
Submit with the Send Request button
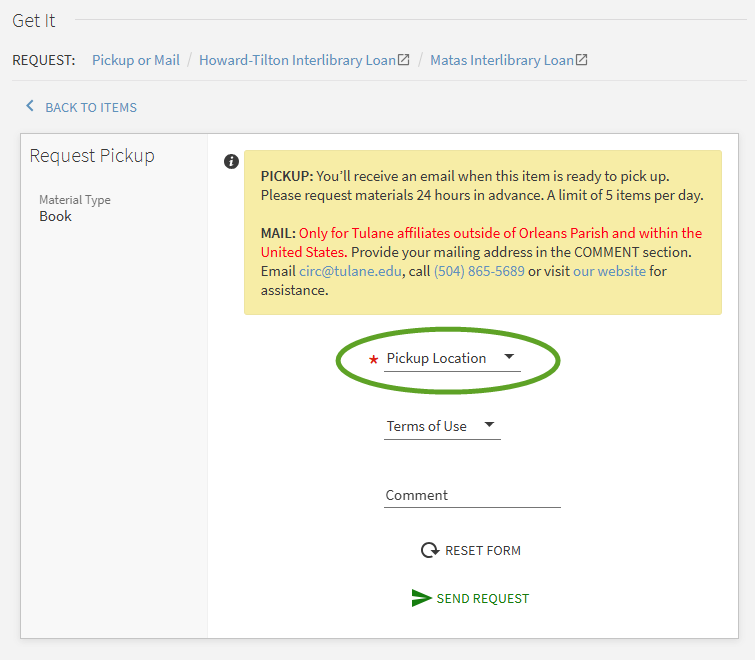coord(482,598)
